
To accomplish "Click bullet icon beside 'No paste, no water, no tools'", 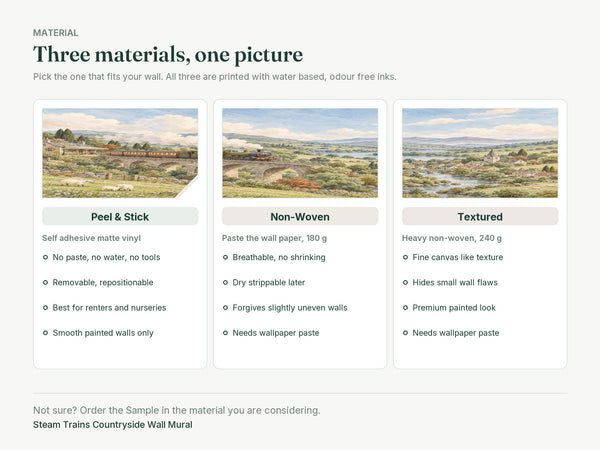I will tap(46, 257).
